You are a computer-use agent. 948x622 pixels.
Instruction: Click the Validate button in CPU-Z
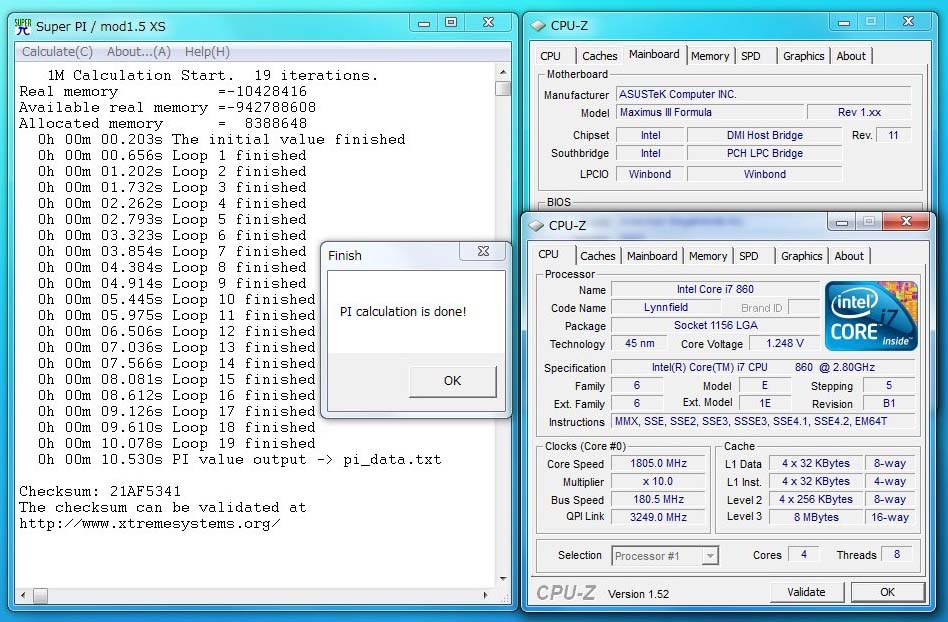806,592
